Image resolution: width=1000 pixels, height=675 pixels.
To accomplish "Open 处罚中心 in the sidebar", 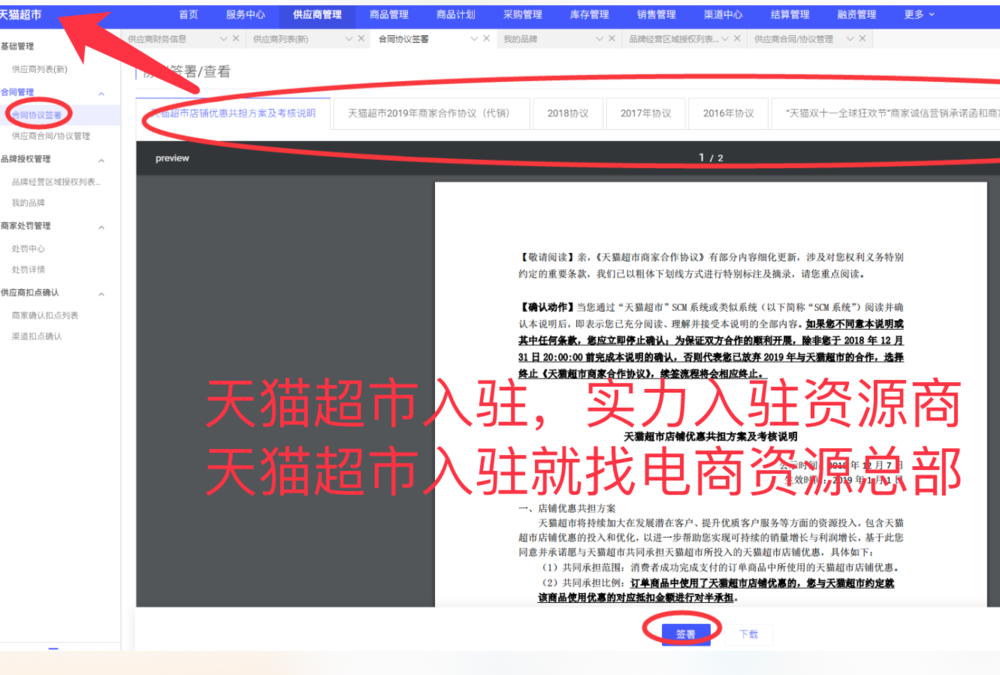I will pyautogui.click(x=29, y=249).
